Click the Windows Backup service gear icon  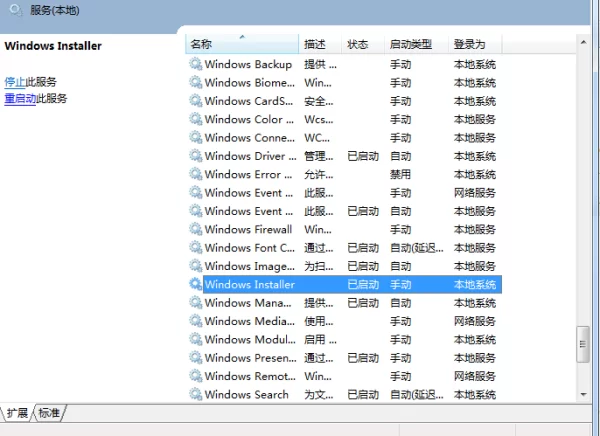(196, 64)
